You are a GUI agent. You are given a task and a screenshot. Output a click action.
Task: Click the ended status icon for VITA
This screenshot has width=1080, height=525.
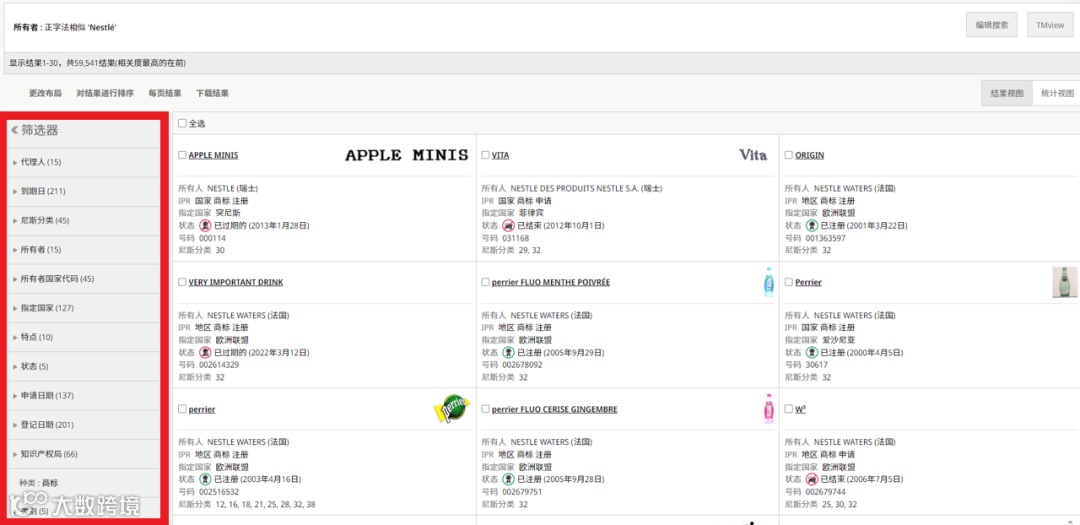[508, 226]
